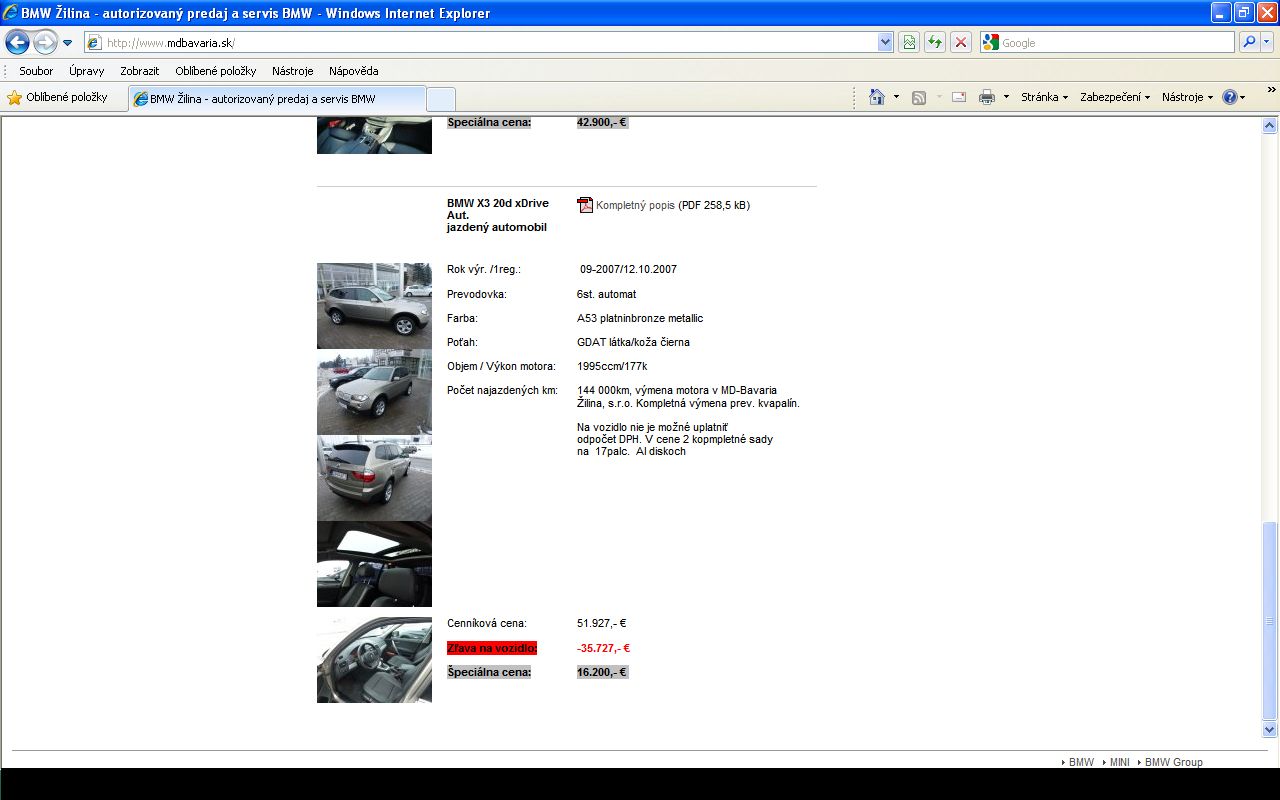Toggle the Compatibility View icon
1280x800 pixels.
(909, 42)
